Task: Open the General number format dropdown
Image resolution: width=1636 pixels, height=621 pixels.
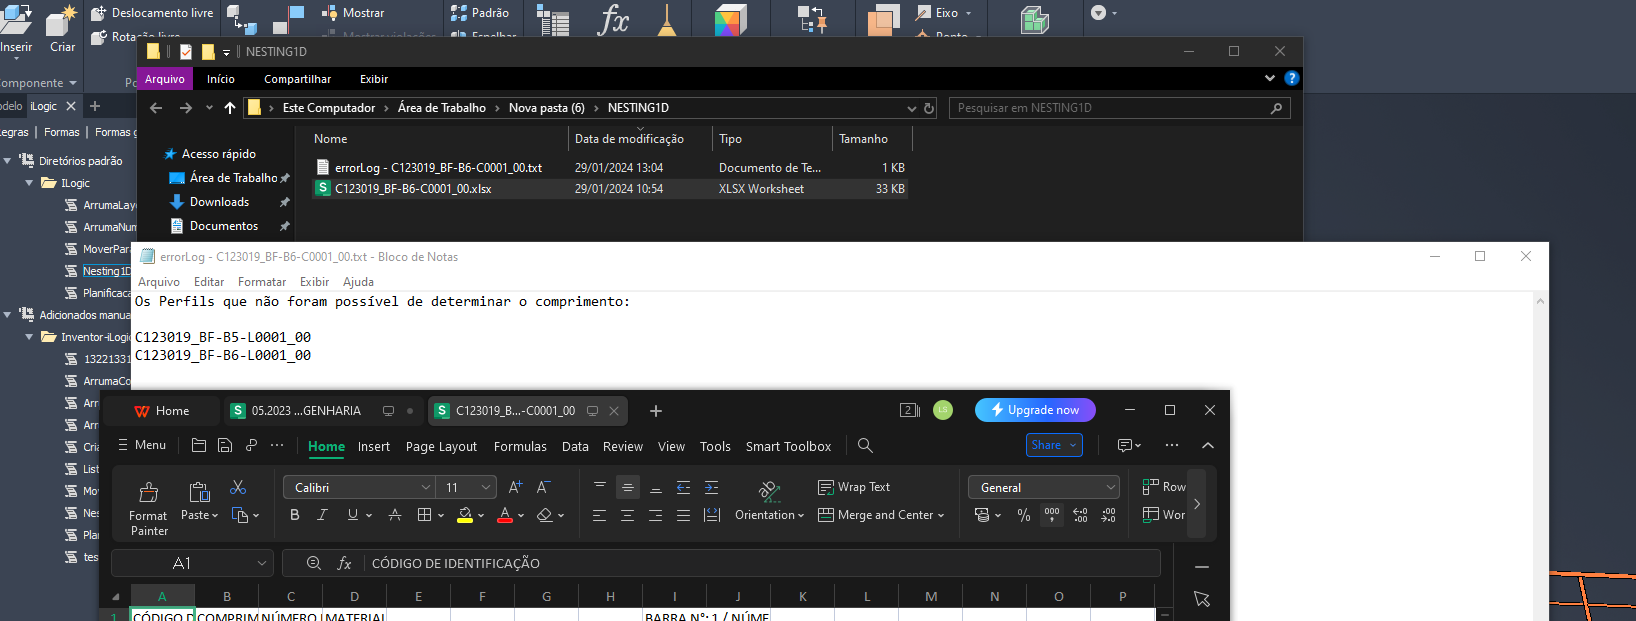Action: (x=1110, y=487)
